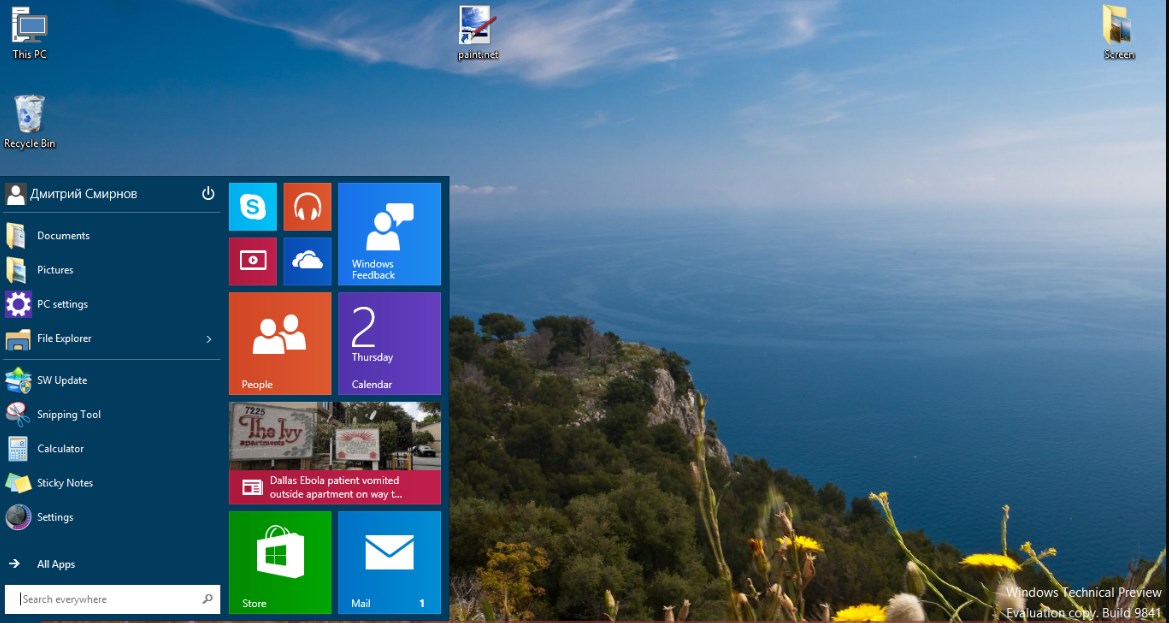Viewport: 1169px width, 623px height.
Task: Launch Snipping Tool from Start menu
Action: pyautogui.click(x=68, y=415)
